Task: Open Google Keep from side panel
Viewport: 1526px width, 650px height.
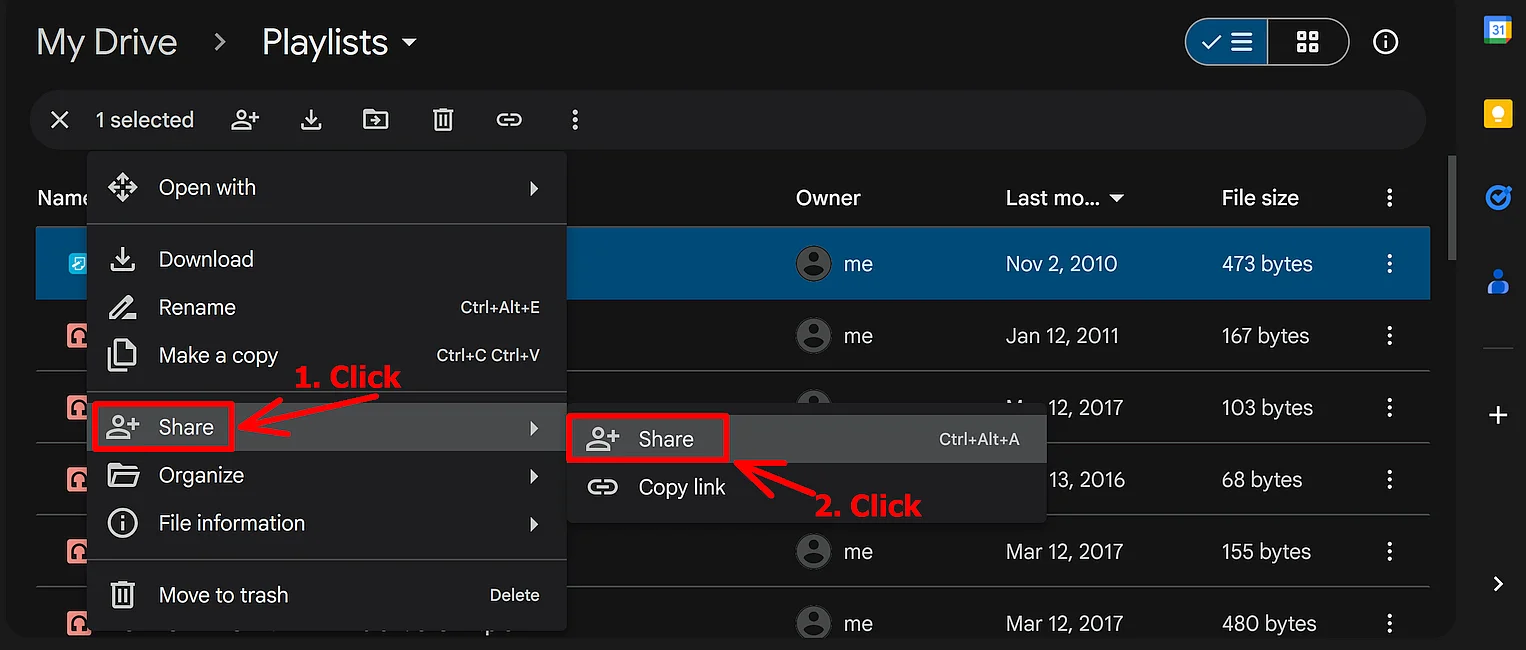Action: [1497, 114]
